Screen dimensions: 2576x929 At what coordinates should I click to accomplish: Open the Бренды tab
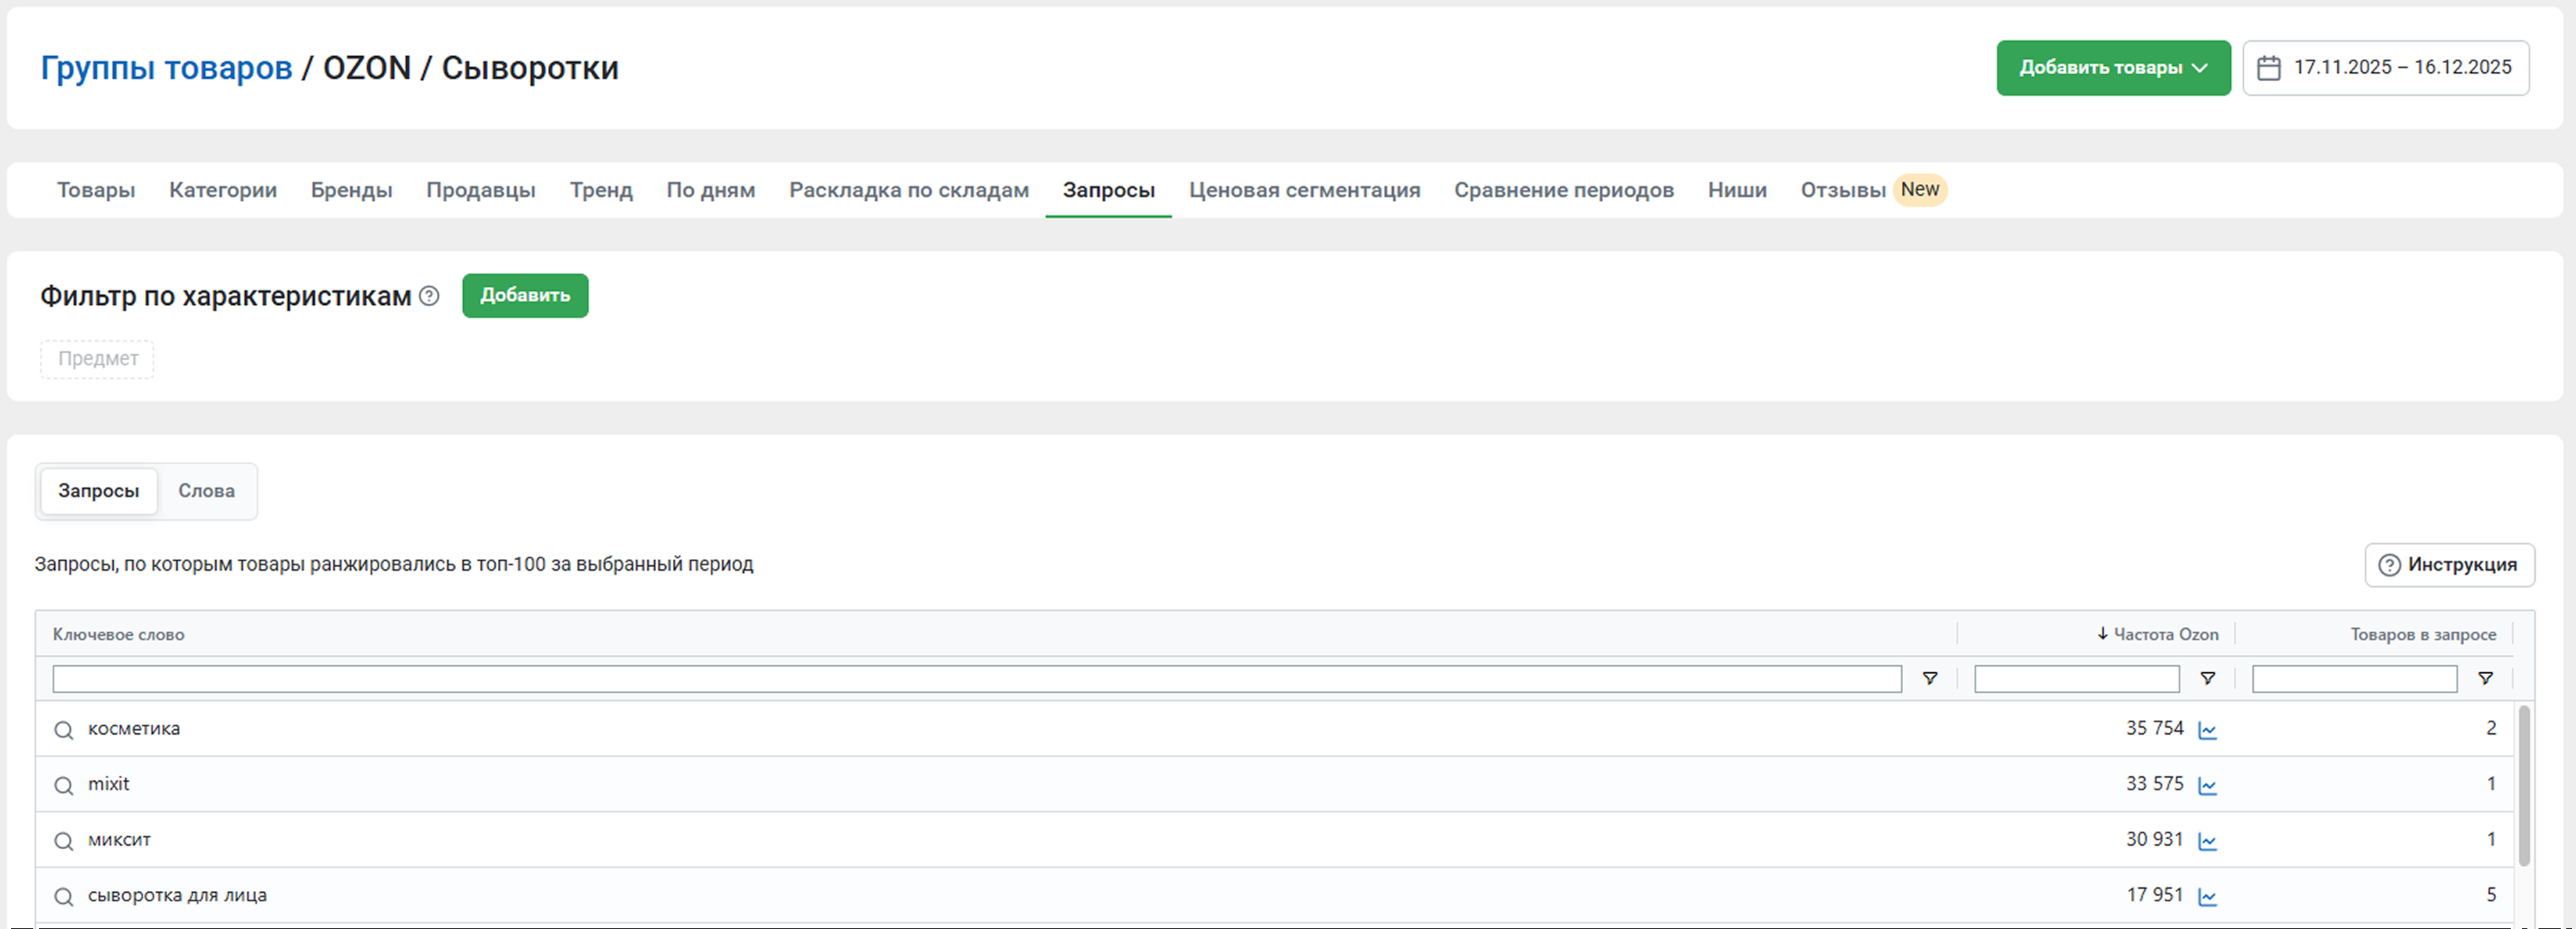tap(351, 190)
